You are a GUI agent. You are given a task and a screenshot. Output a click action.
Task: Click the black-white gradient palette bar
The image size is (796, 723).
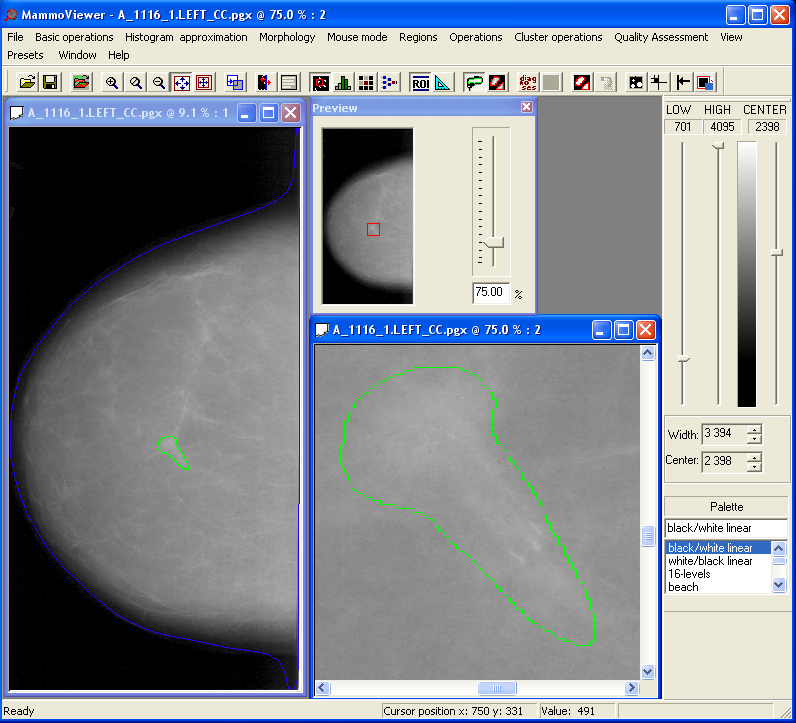click(x=747, y=274)
